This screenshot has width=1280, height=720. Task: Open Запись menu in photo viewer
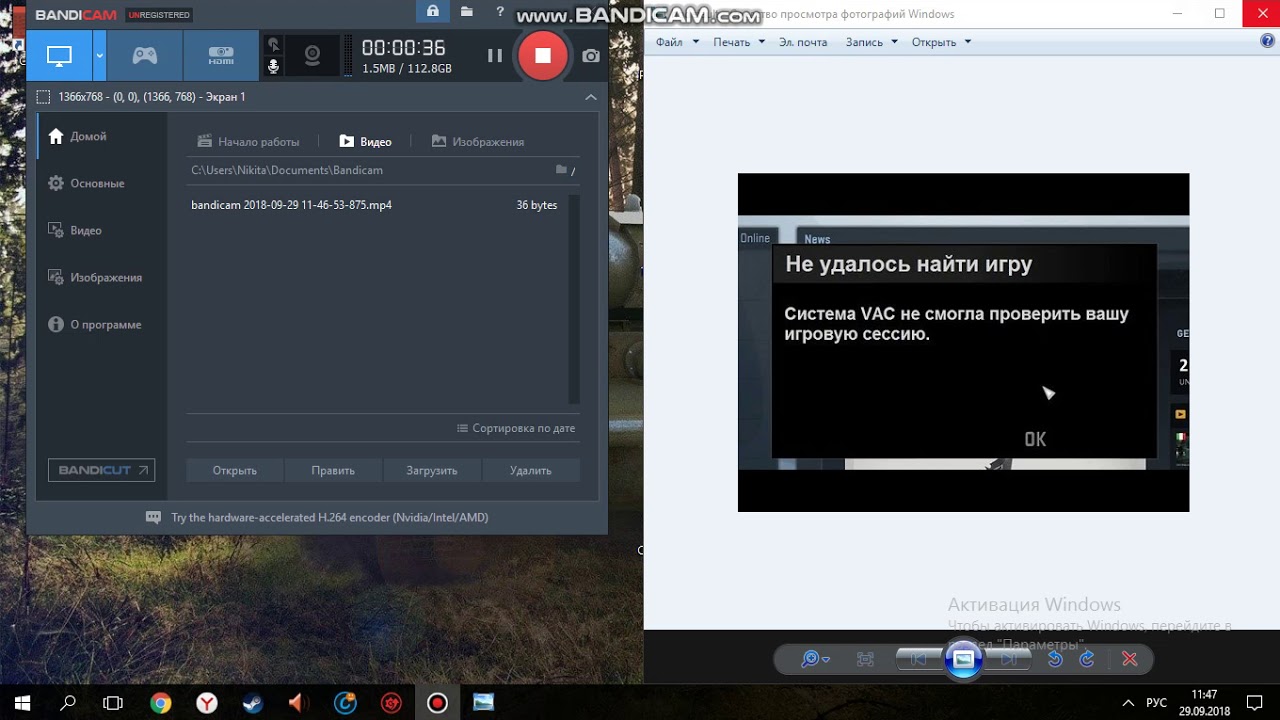pyautogui.click(x=871, y=42)
